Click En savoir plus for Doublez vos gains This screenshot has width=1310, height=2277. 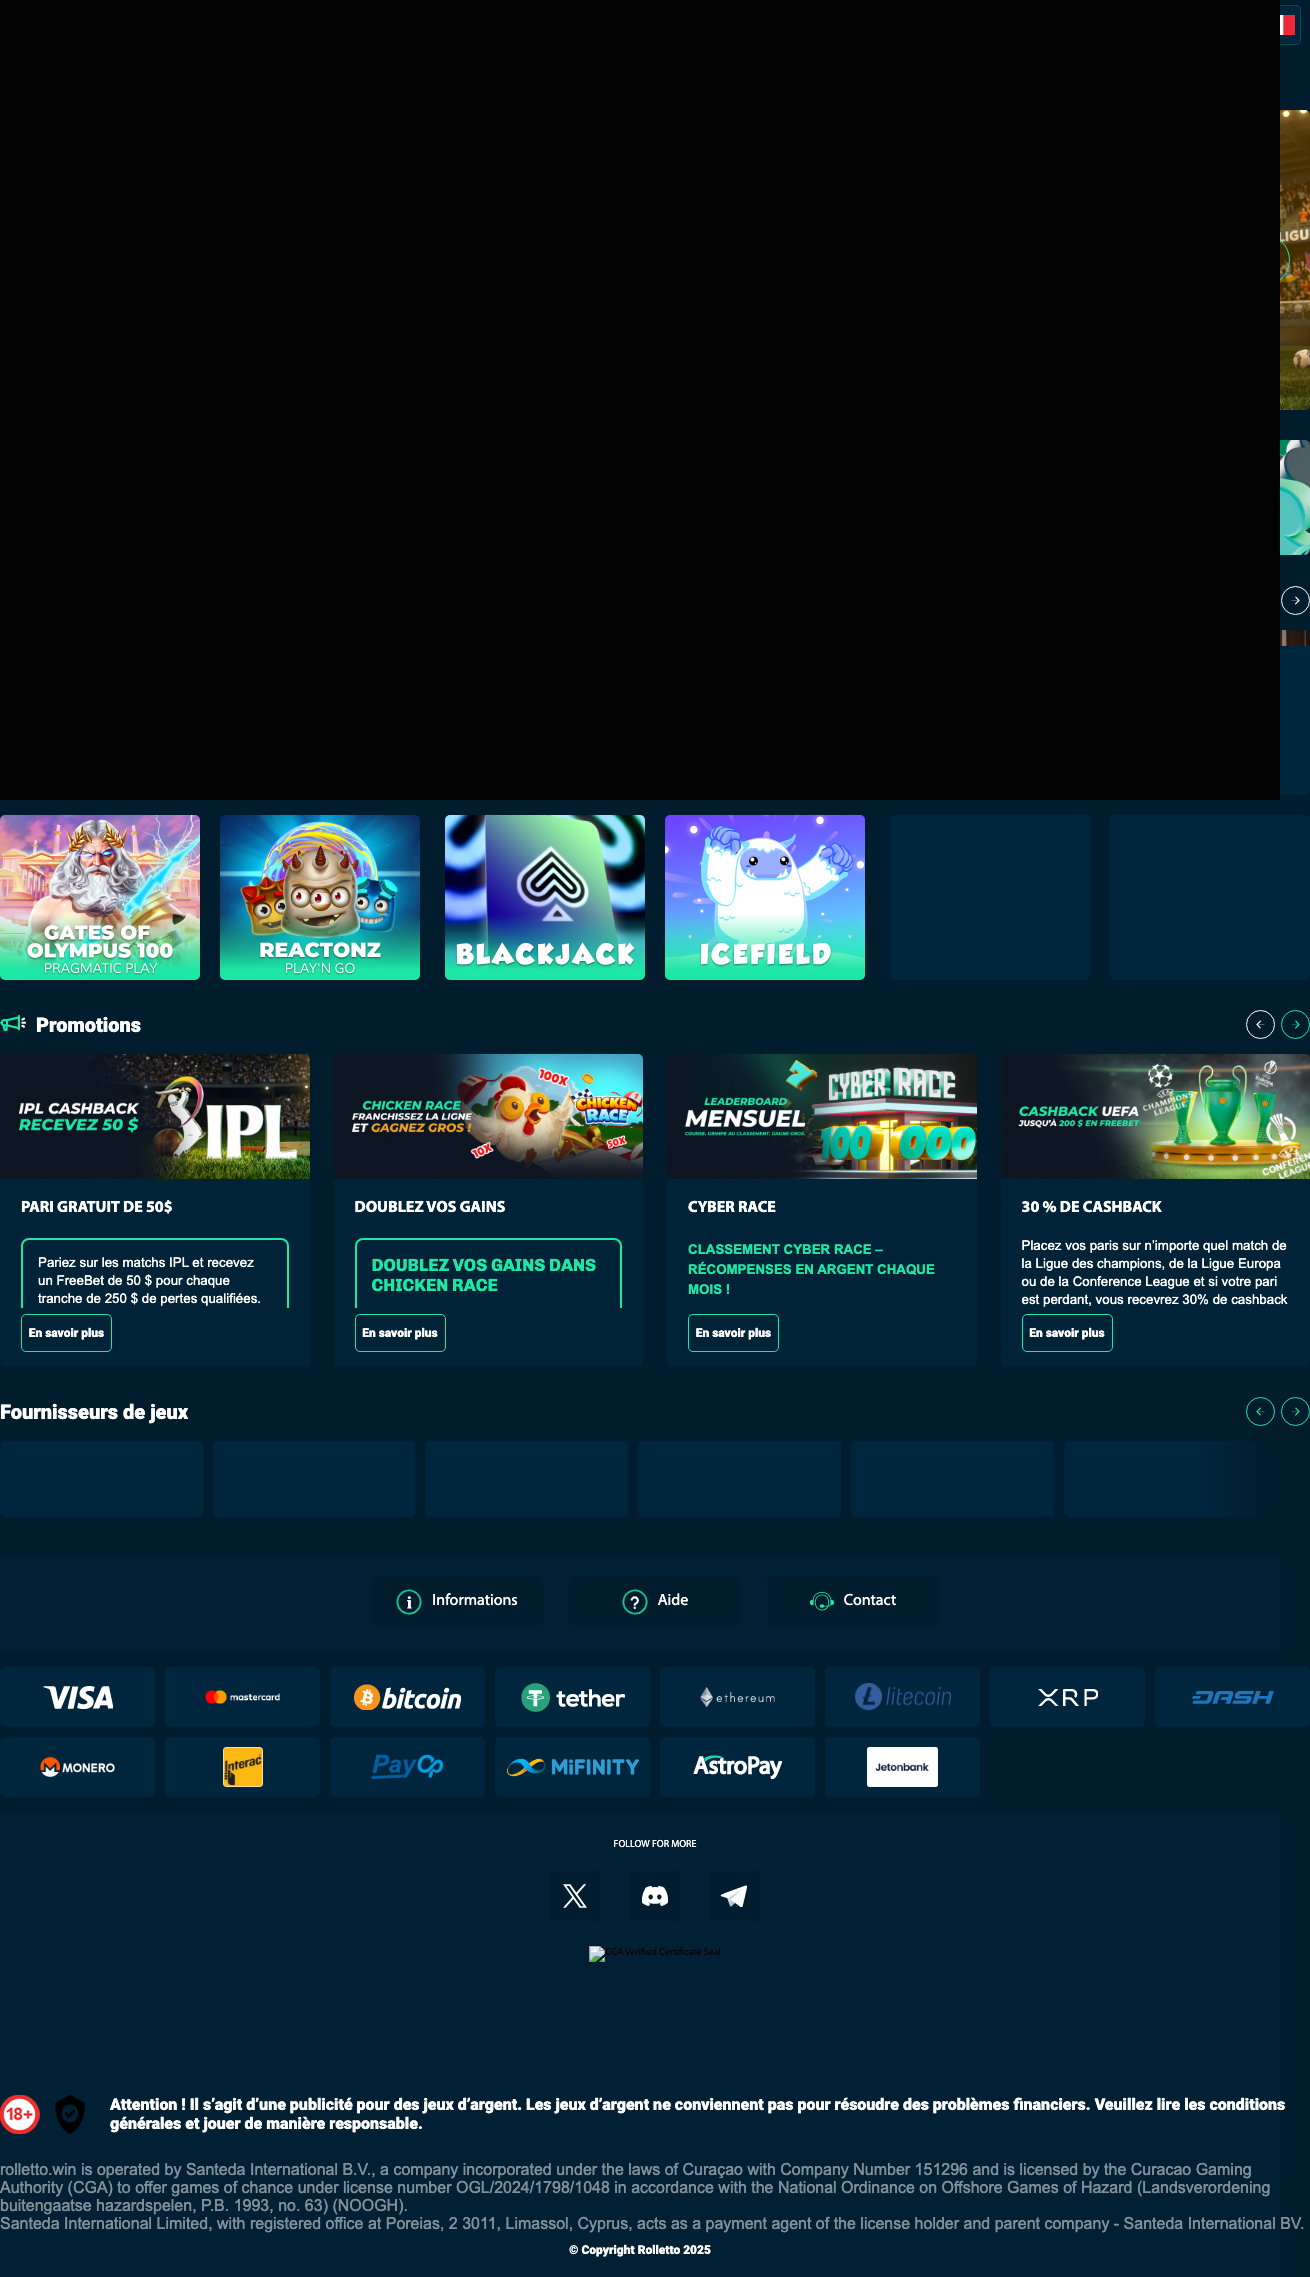click(x=400, y=1333)
